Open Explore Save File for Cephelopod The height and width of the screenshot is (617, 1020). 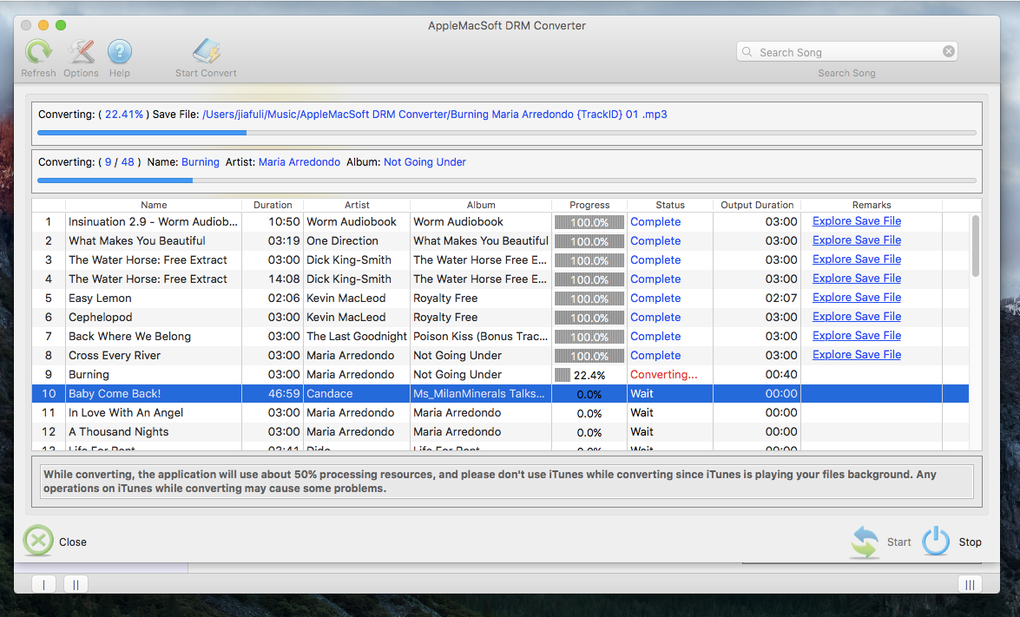pyautogui.click(x=857, y=316)
